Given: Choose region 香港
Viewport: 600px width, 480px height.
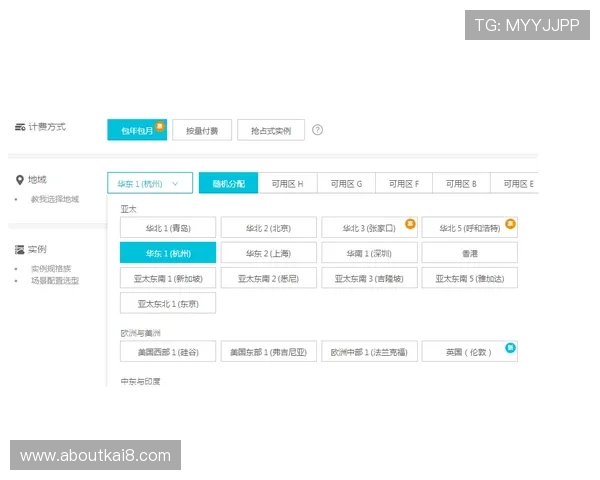Looking at the screenshot, I should (470, 253).
